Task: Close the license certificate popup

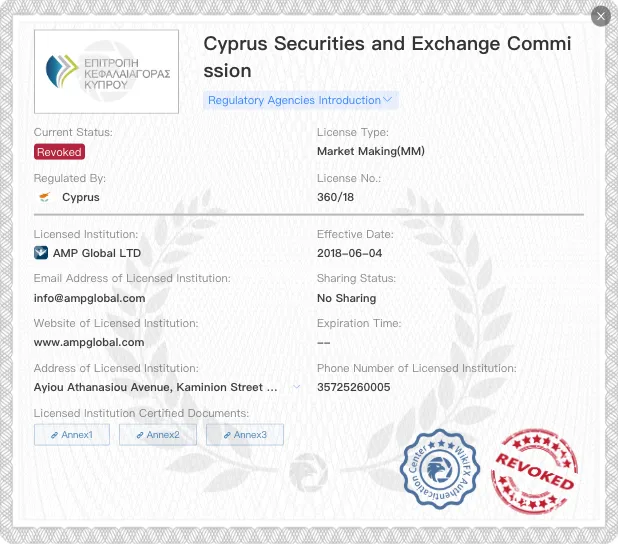Action: [x=601, y=17]
